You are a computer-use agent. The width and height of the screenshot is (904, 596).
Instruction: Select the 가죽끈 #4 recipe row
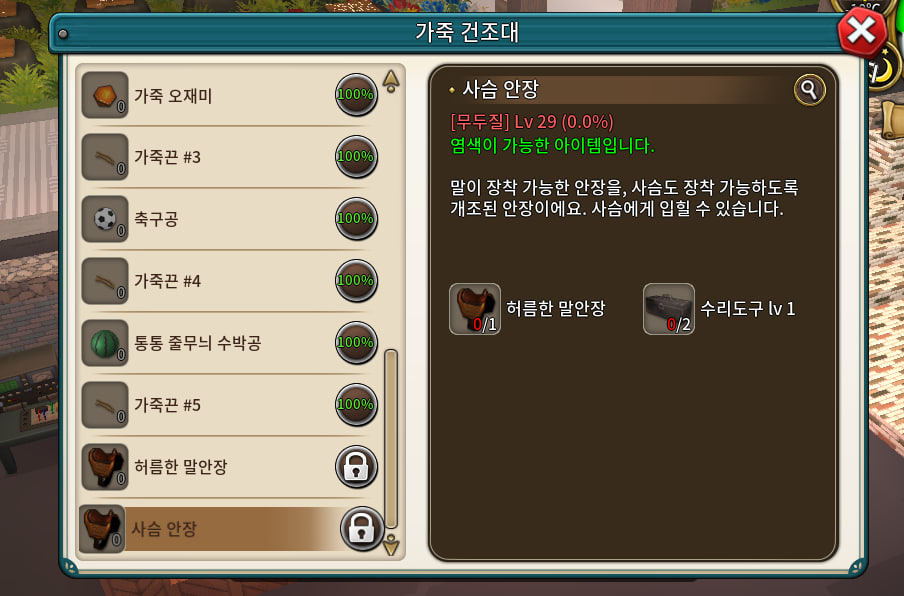(231, 281)
